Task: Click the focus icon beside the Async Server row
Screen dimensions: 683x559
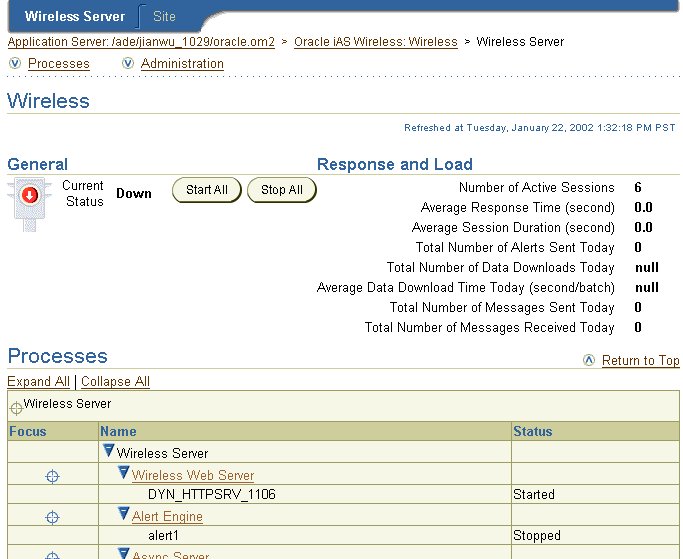Action: coord(52,556)
